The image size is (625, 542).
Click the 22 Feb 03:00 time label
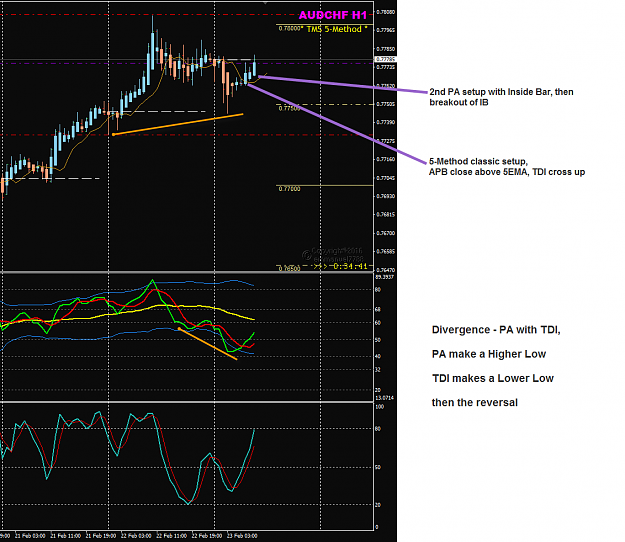[x=136, y=536]
